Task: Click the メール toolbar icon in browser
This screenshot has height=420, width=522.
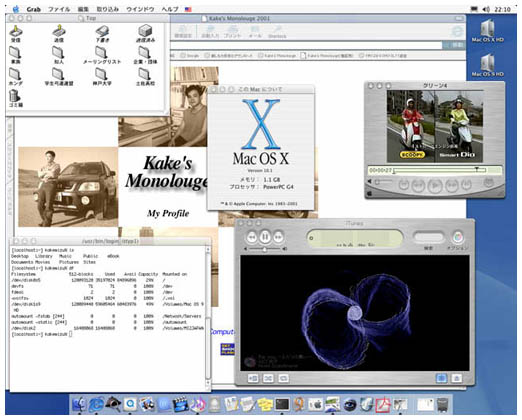Action: click(x=255, y=32)
